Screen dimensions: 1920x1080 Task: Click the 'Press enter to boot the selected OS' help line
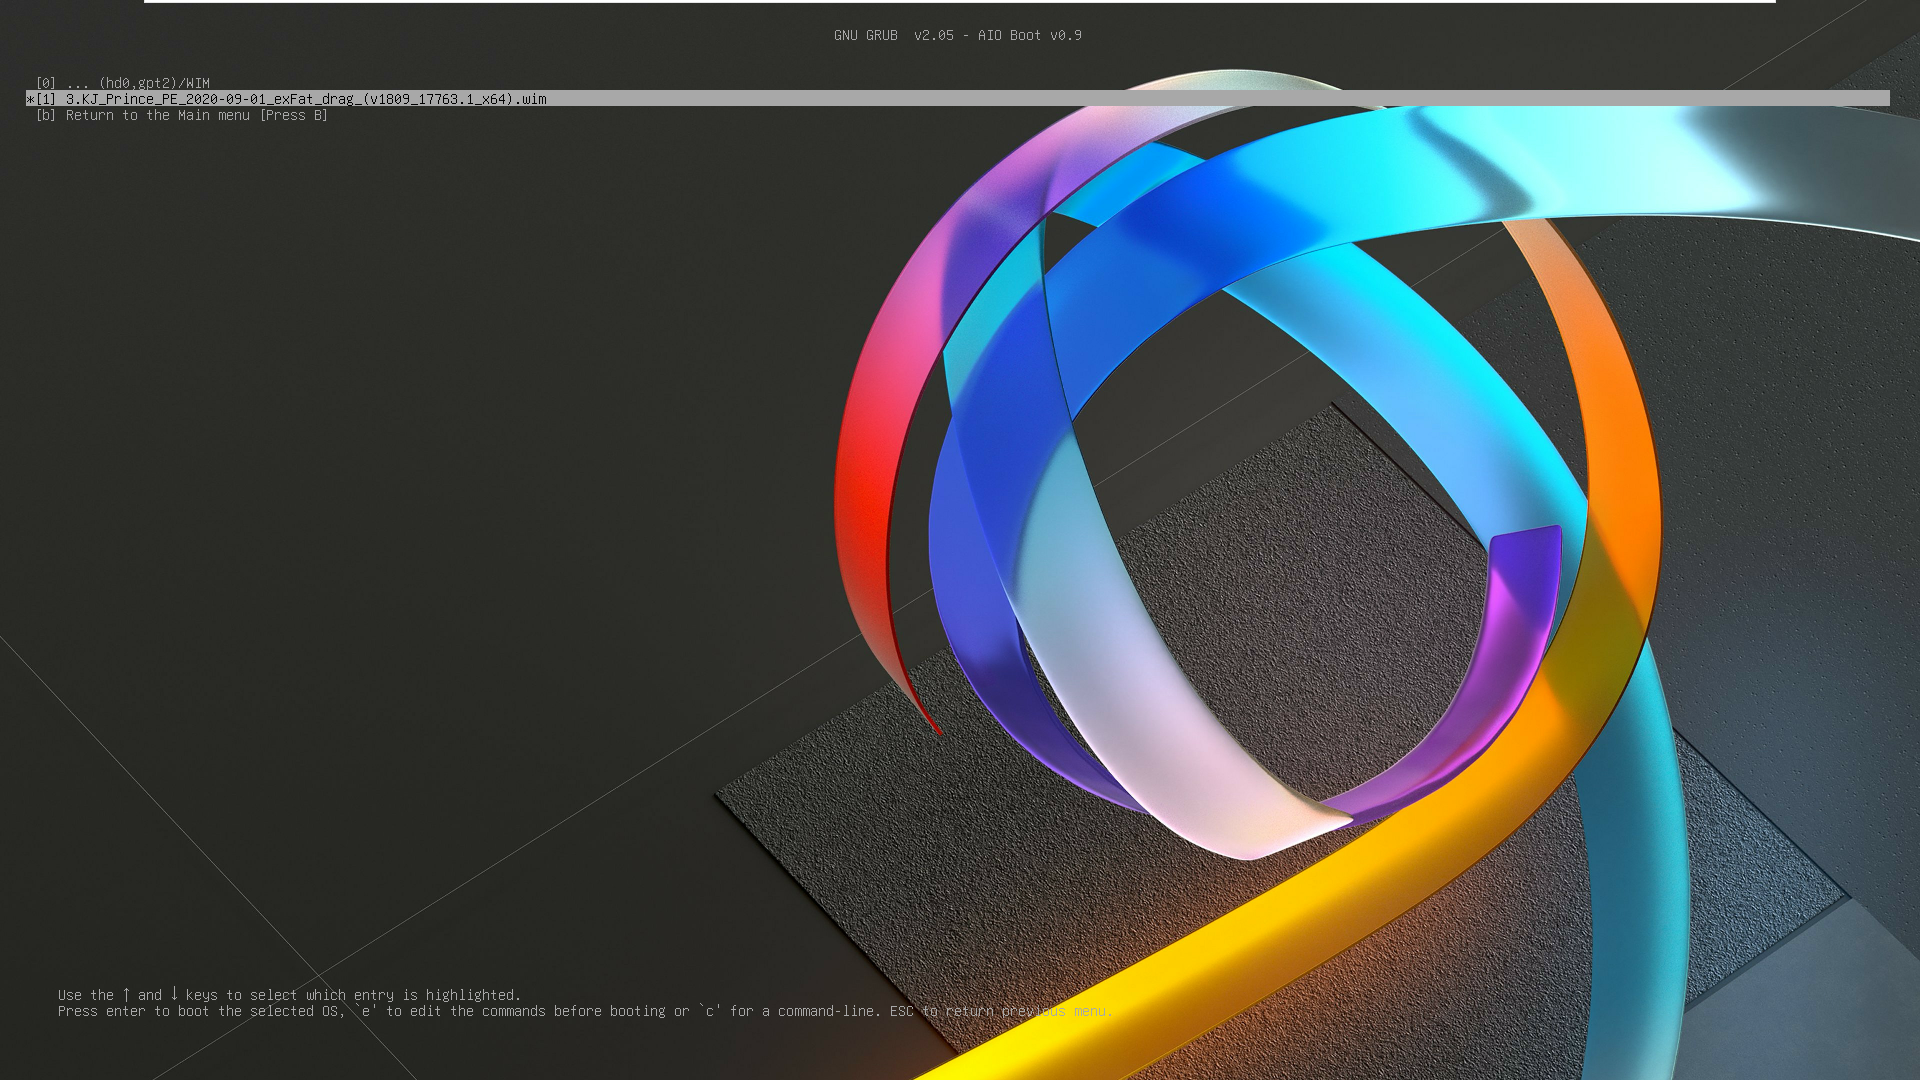tap(585, 1011)
